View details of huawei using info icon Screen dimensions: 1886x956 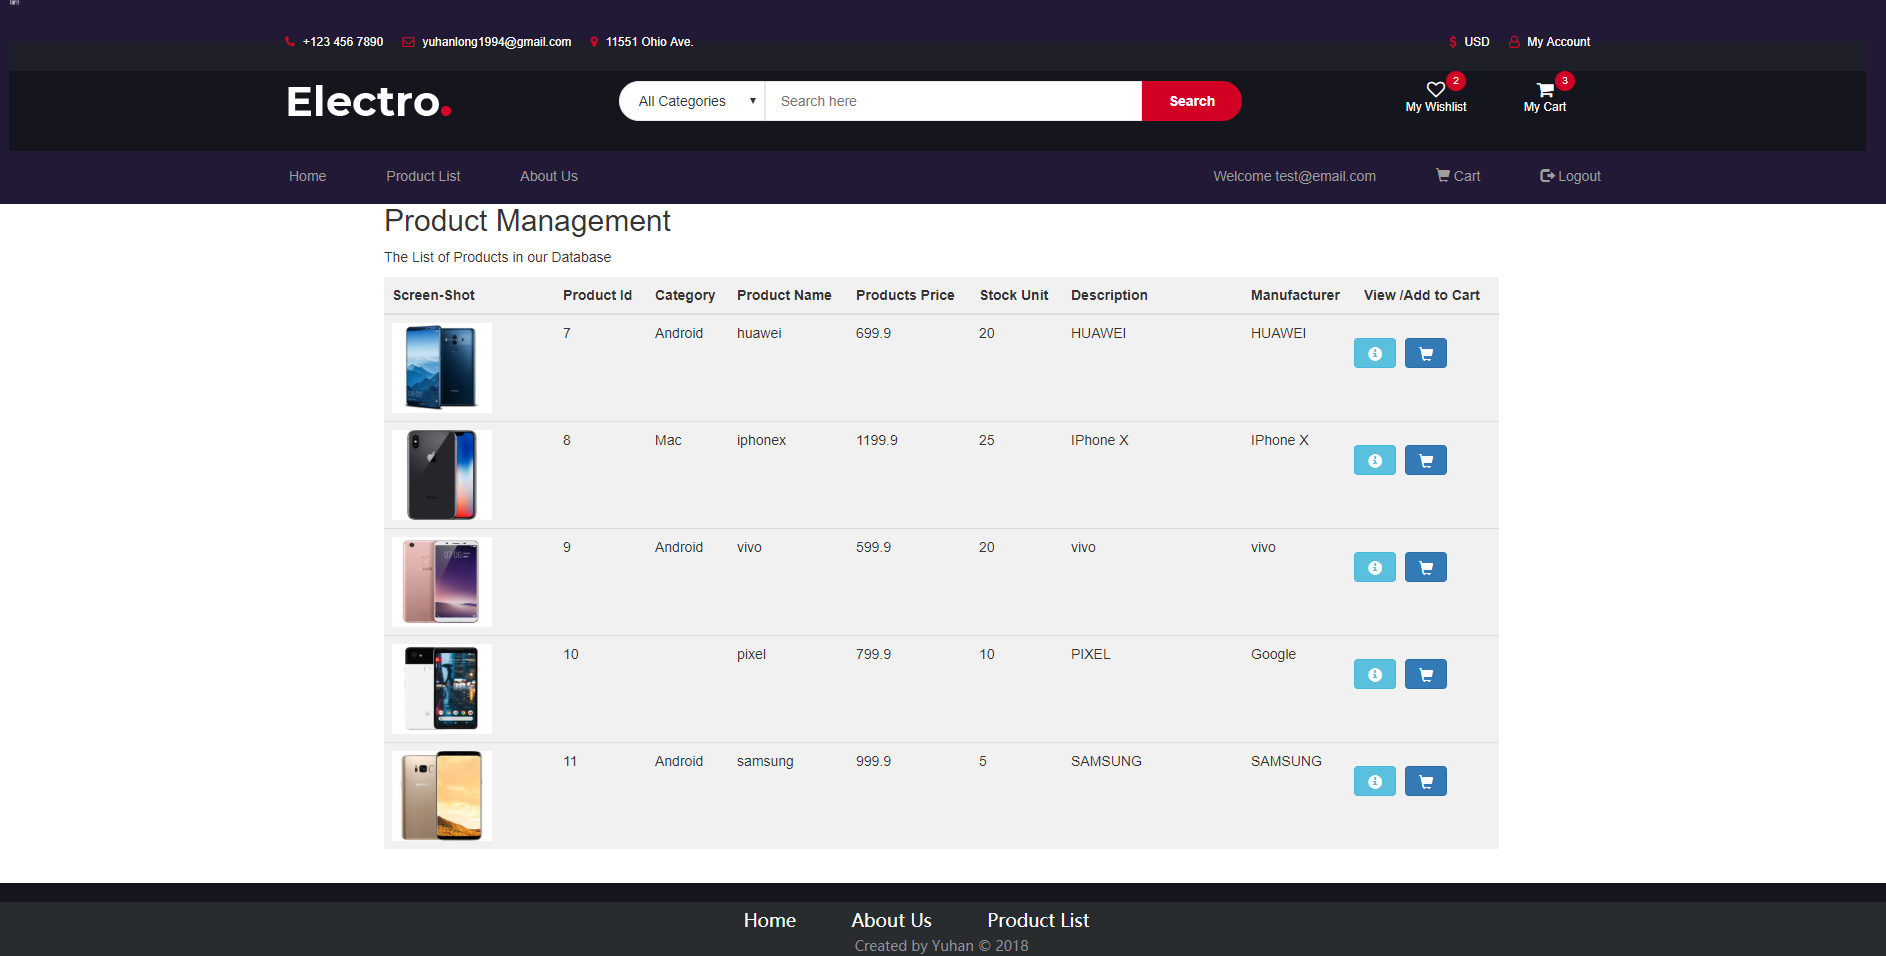[1374, 353]
